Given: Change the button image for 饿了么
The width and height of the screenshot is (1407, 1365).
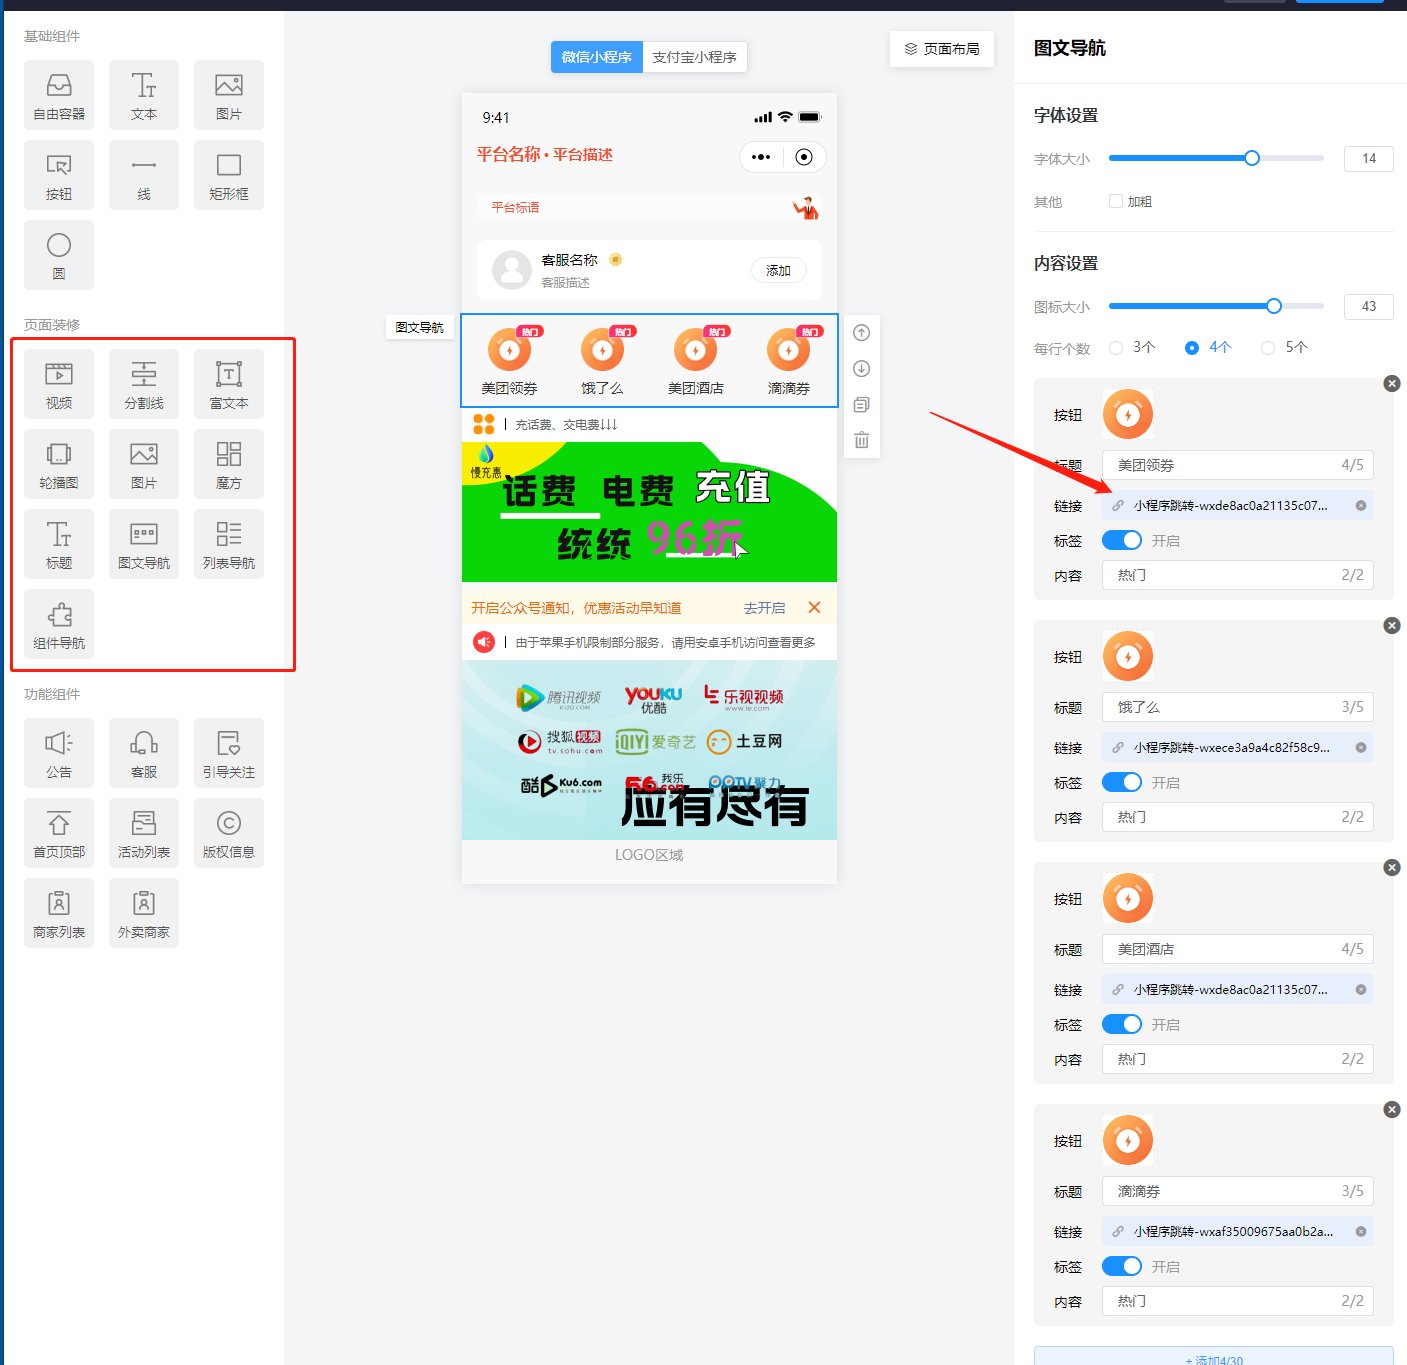Looking at the screenshot, I should [x=1128, y=656].
